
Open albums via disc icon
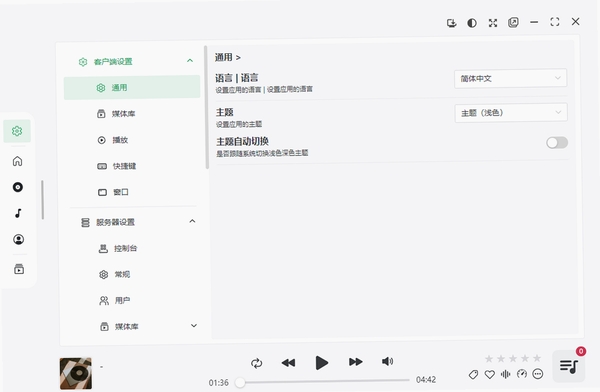coord(18,187)
